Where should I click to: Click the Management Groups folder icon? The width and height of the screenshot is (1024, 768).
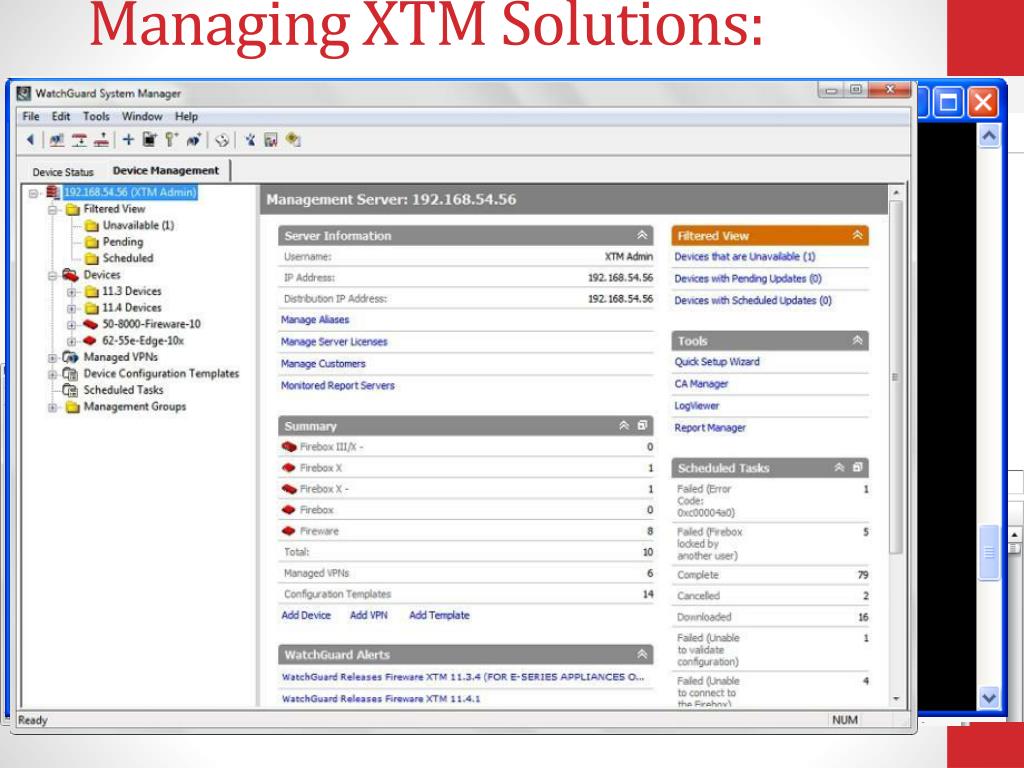point(72,407)
